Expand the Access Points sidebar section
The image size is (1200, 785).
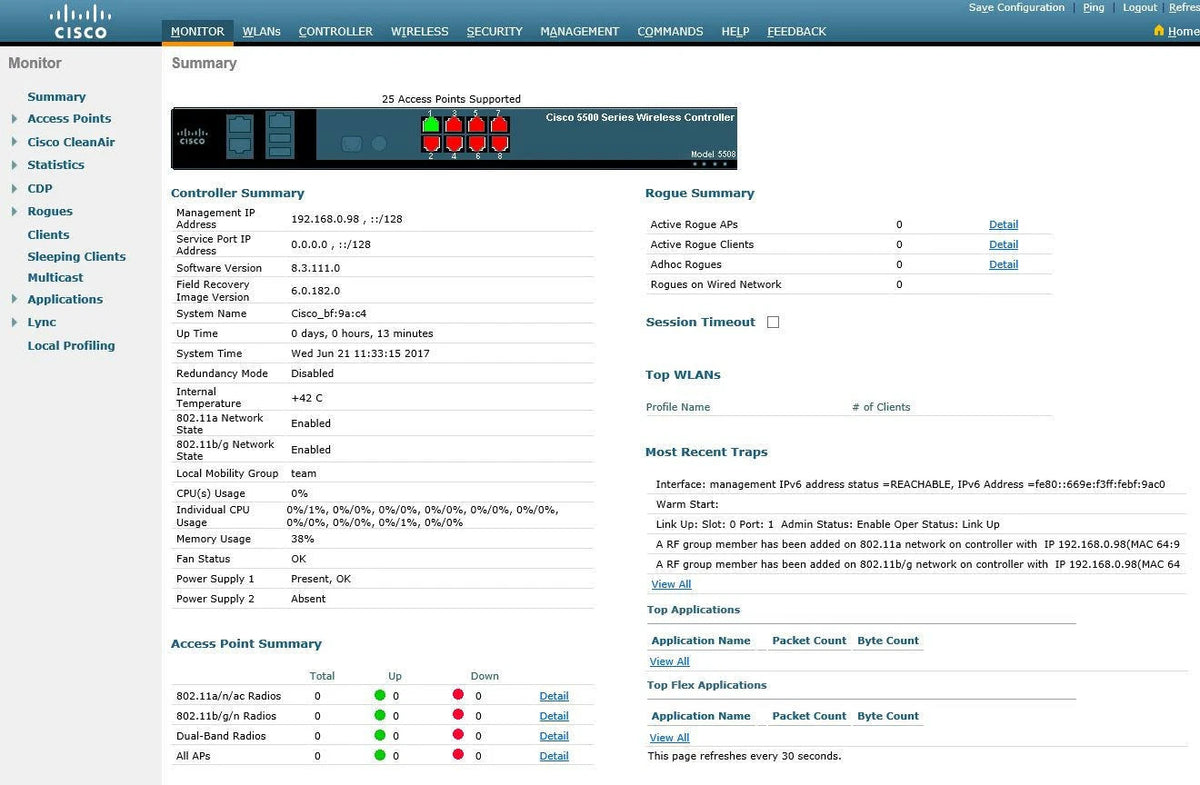pyautogui.click(x=14, y=119)
